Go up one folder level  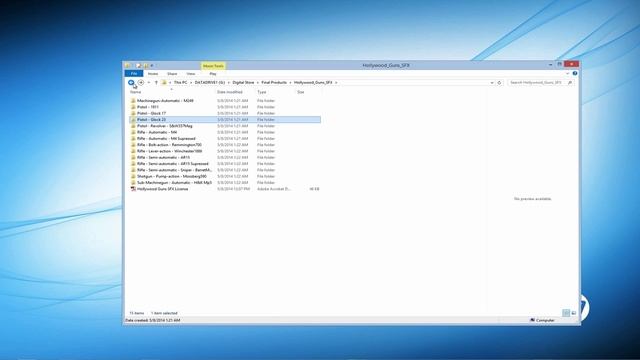click(x=156, y=83)
